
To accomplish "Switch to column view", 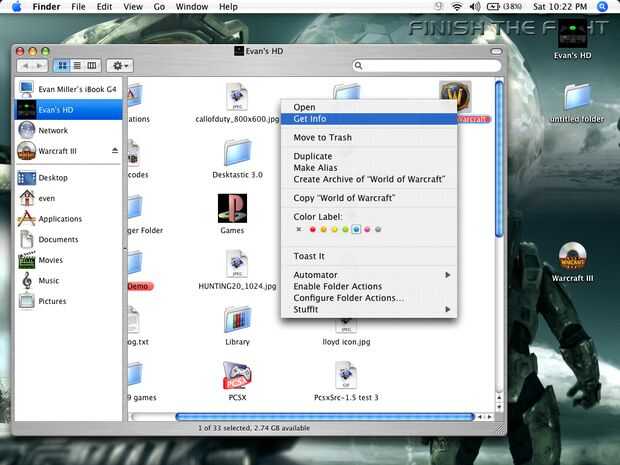I will [x=92, y=66].
